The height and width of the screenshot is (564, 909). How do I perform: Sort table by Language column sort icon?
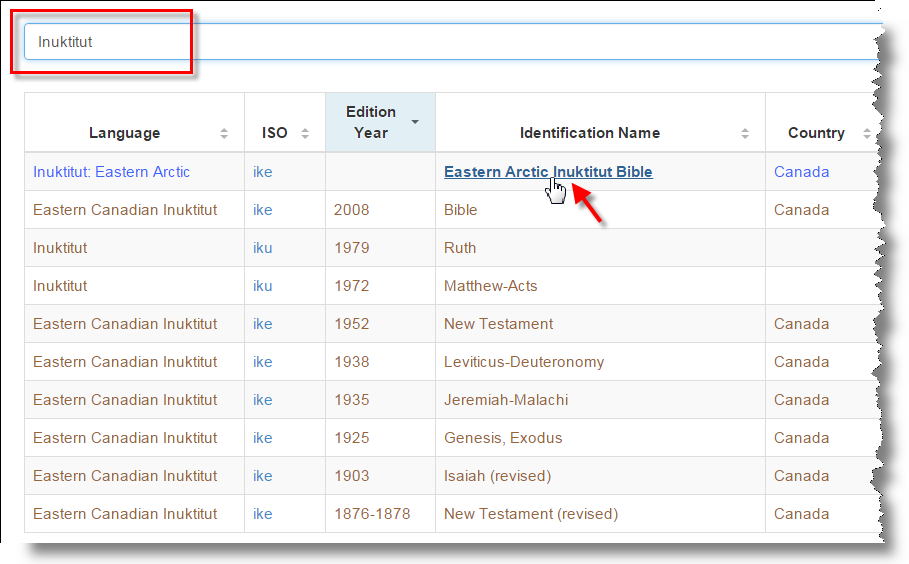pyautogui.click(x=224, y=134)
